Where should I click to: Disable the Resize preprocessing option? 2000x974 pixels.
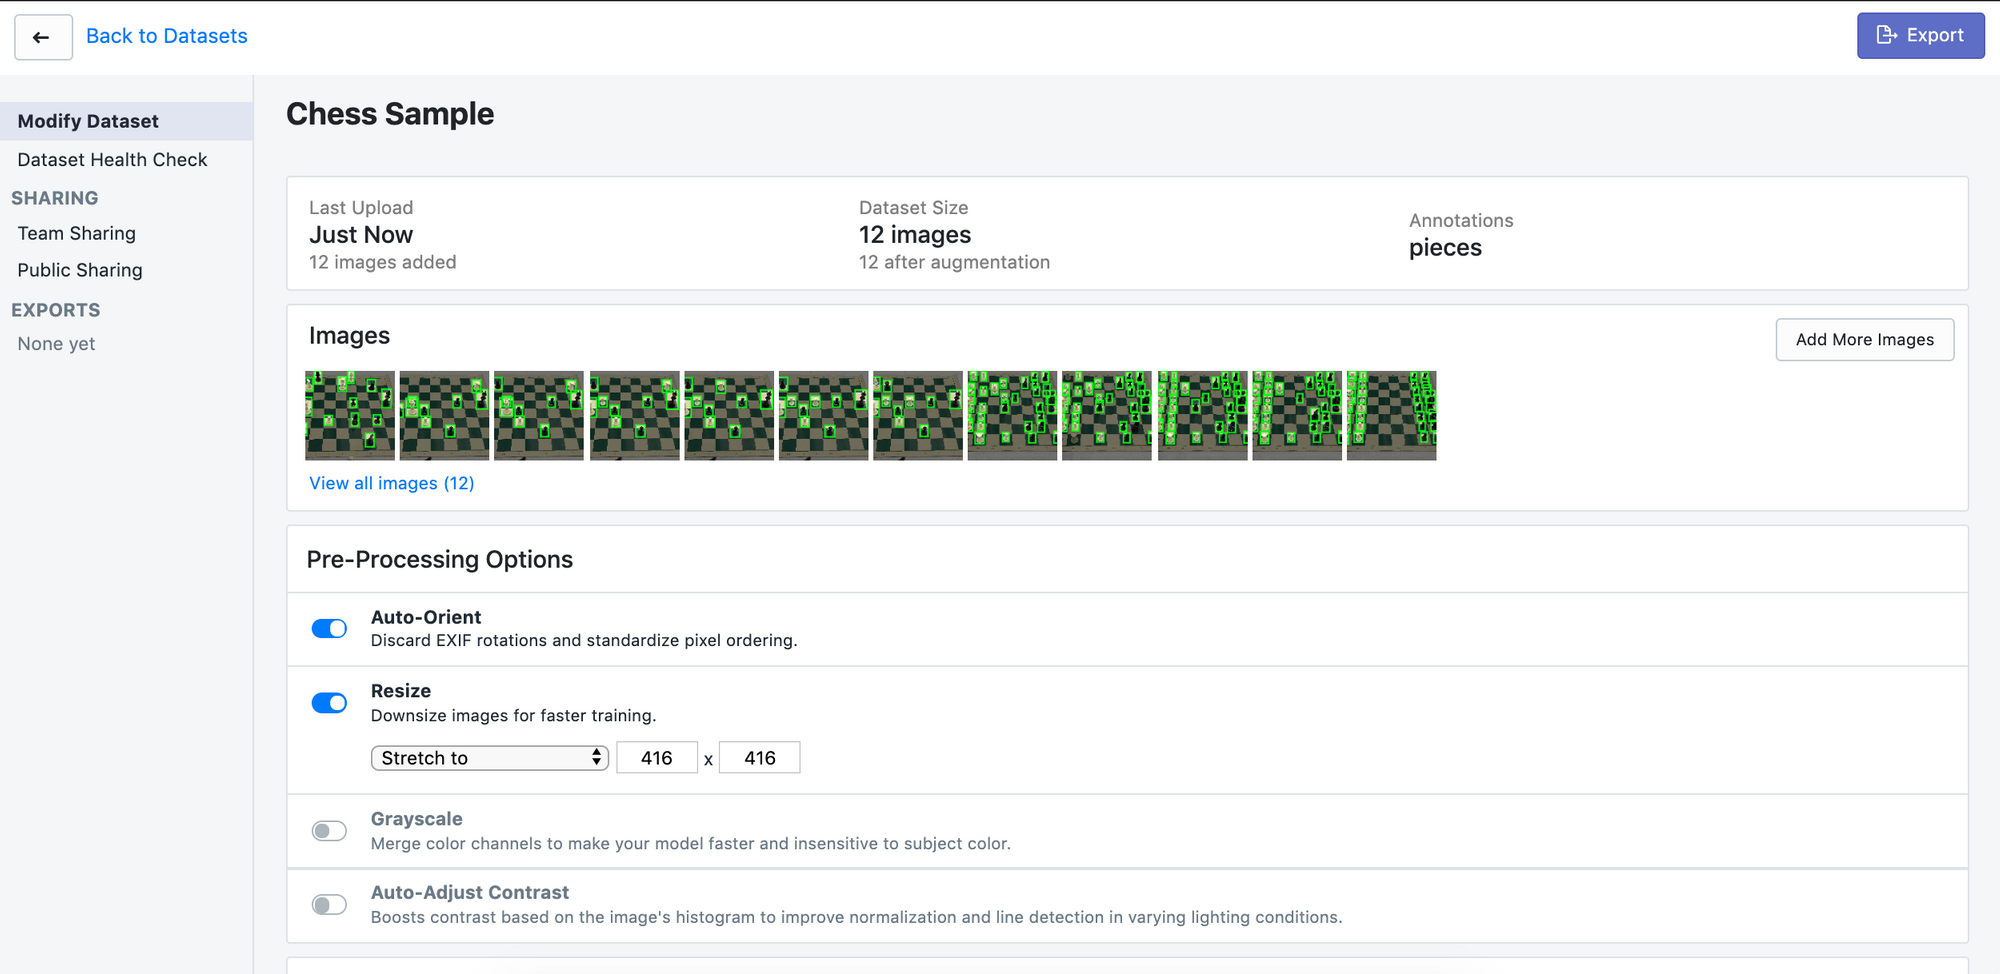click(x=329, y=703)
